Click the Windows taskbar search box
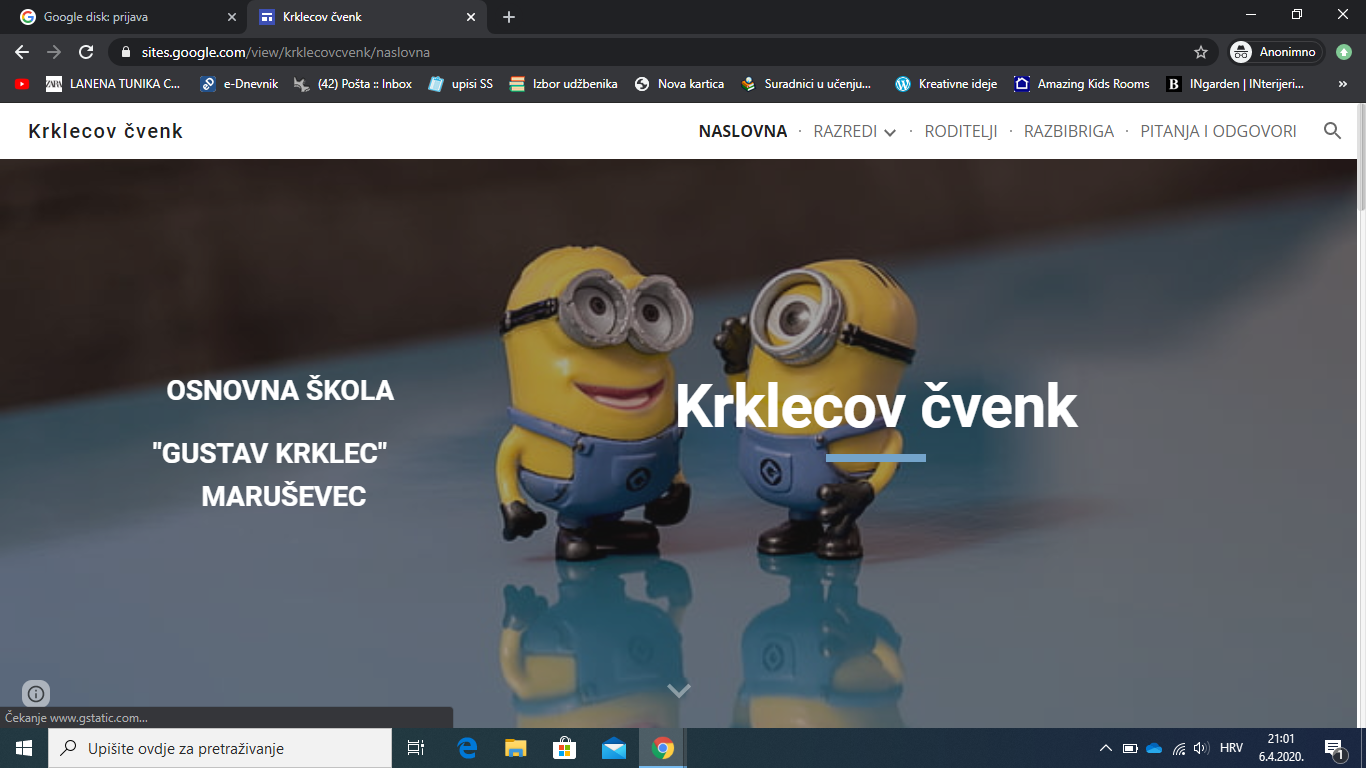 (x=220, y=748)
